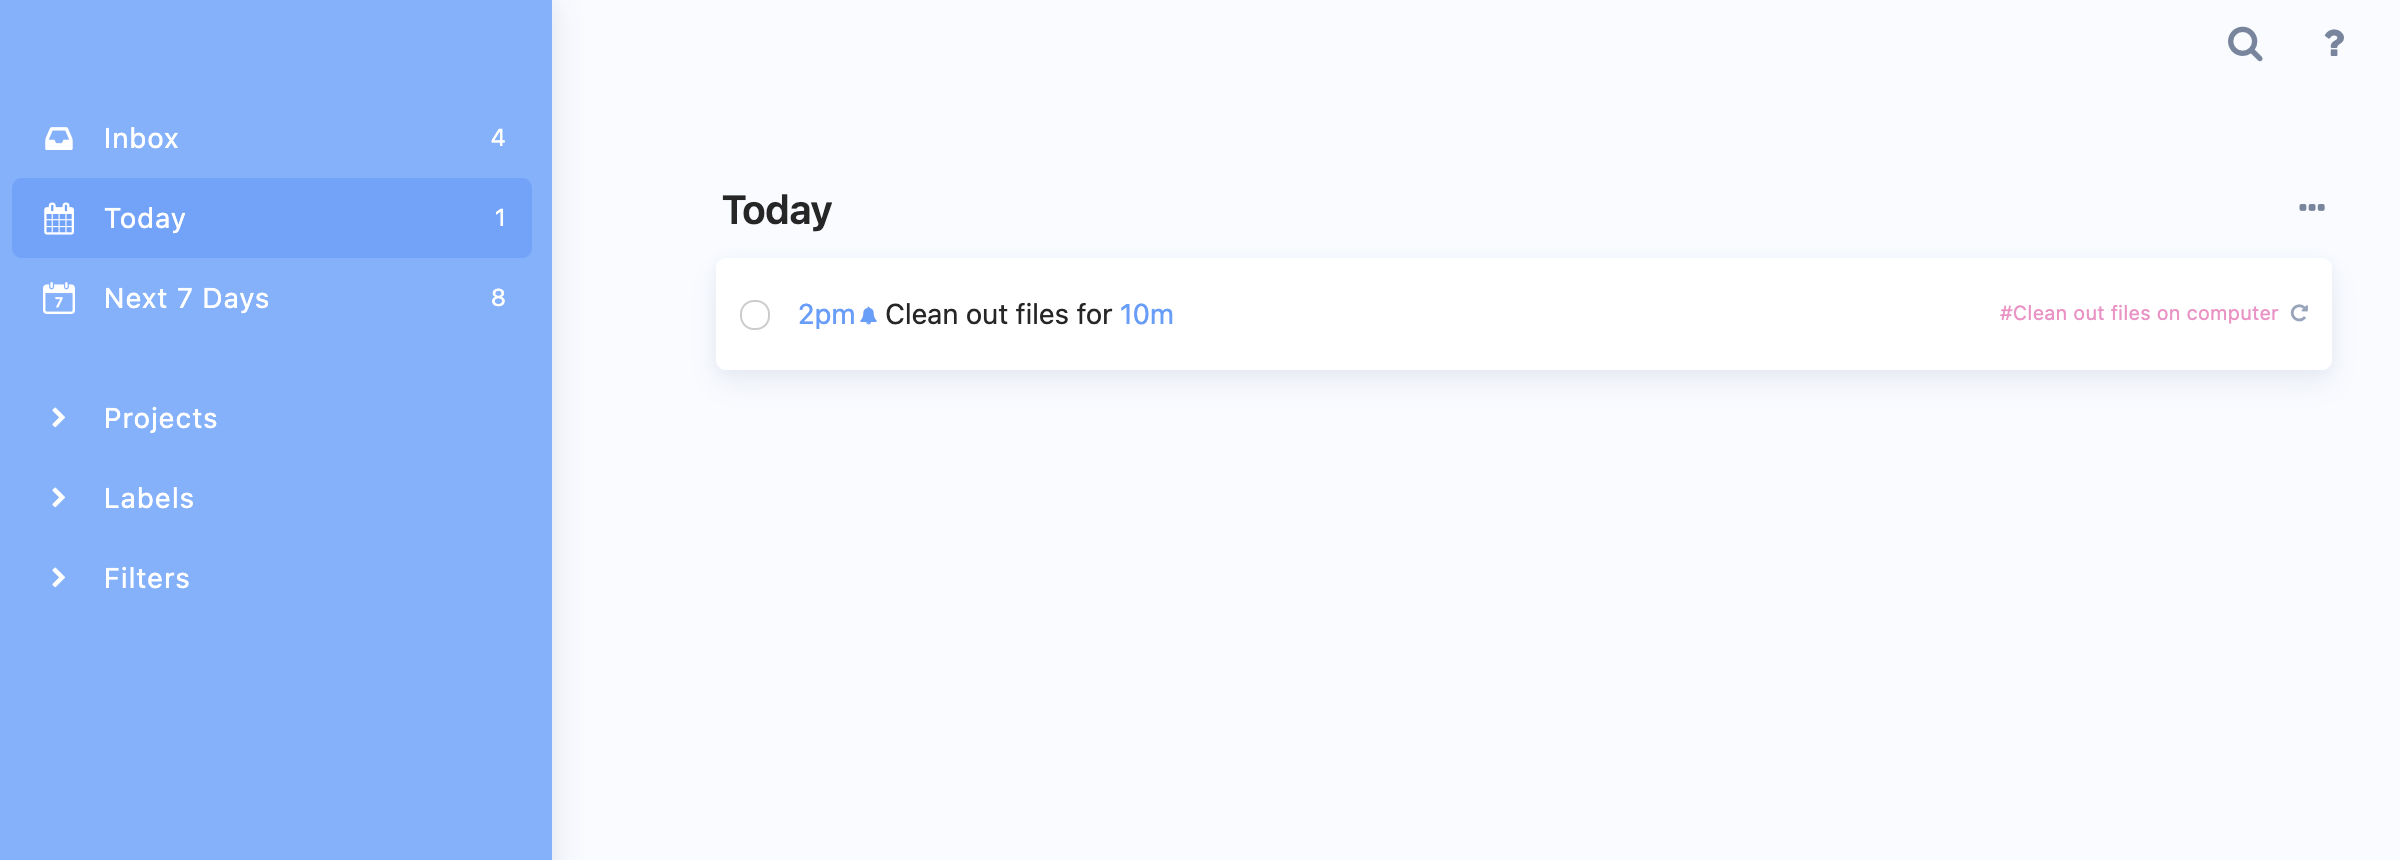Open the three-dot more options menu

click(2311, 208)
